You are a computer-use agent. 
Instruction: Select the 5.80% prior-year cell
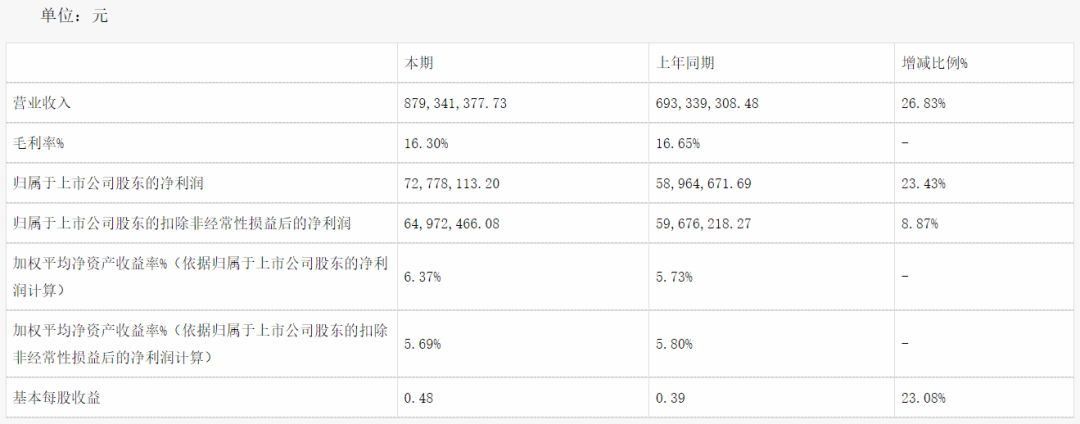[x=676, y=343]
